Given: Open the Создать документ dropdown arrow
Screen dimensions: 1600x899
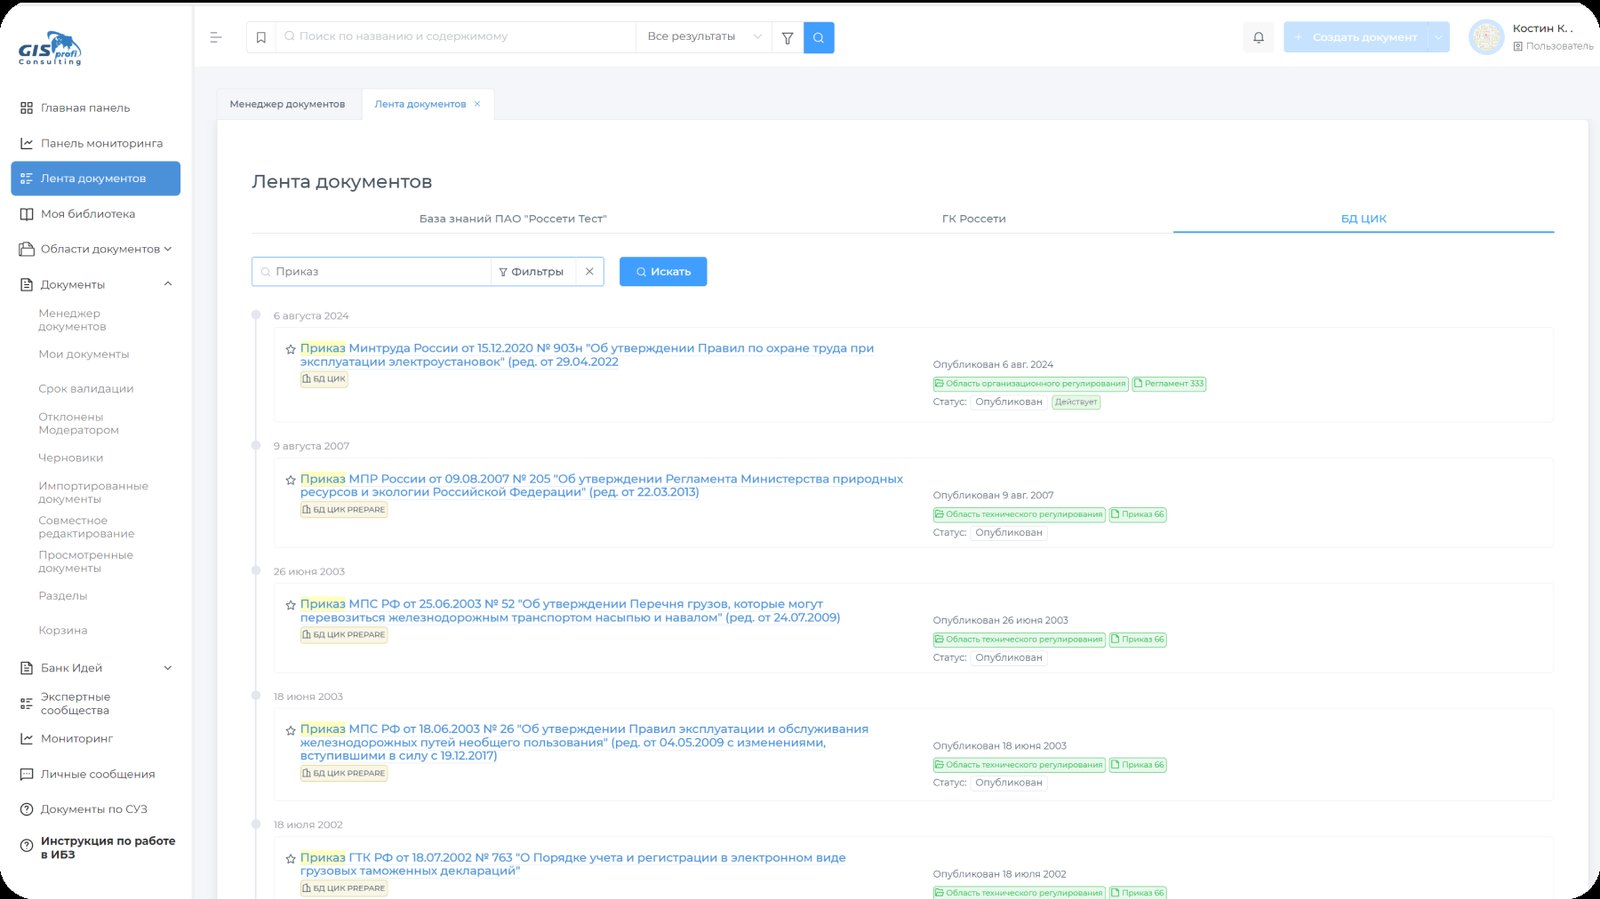Looking at the screenshot, I should (x=1438, y=37).
